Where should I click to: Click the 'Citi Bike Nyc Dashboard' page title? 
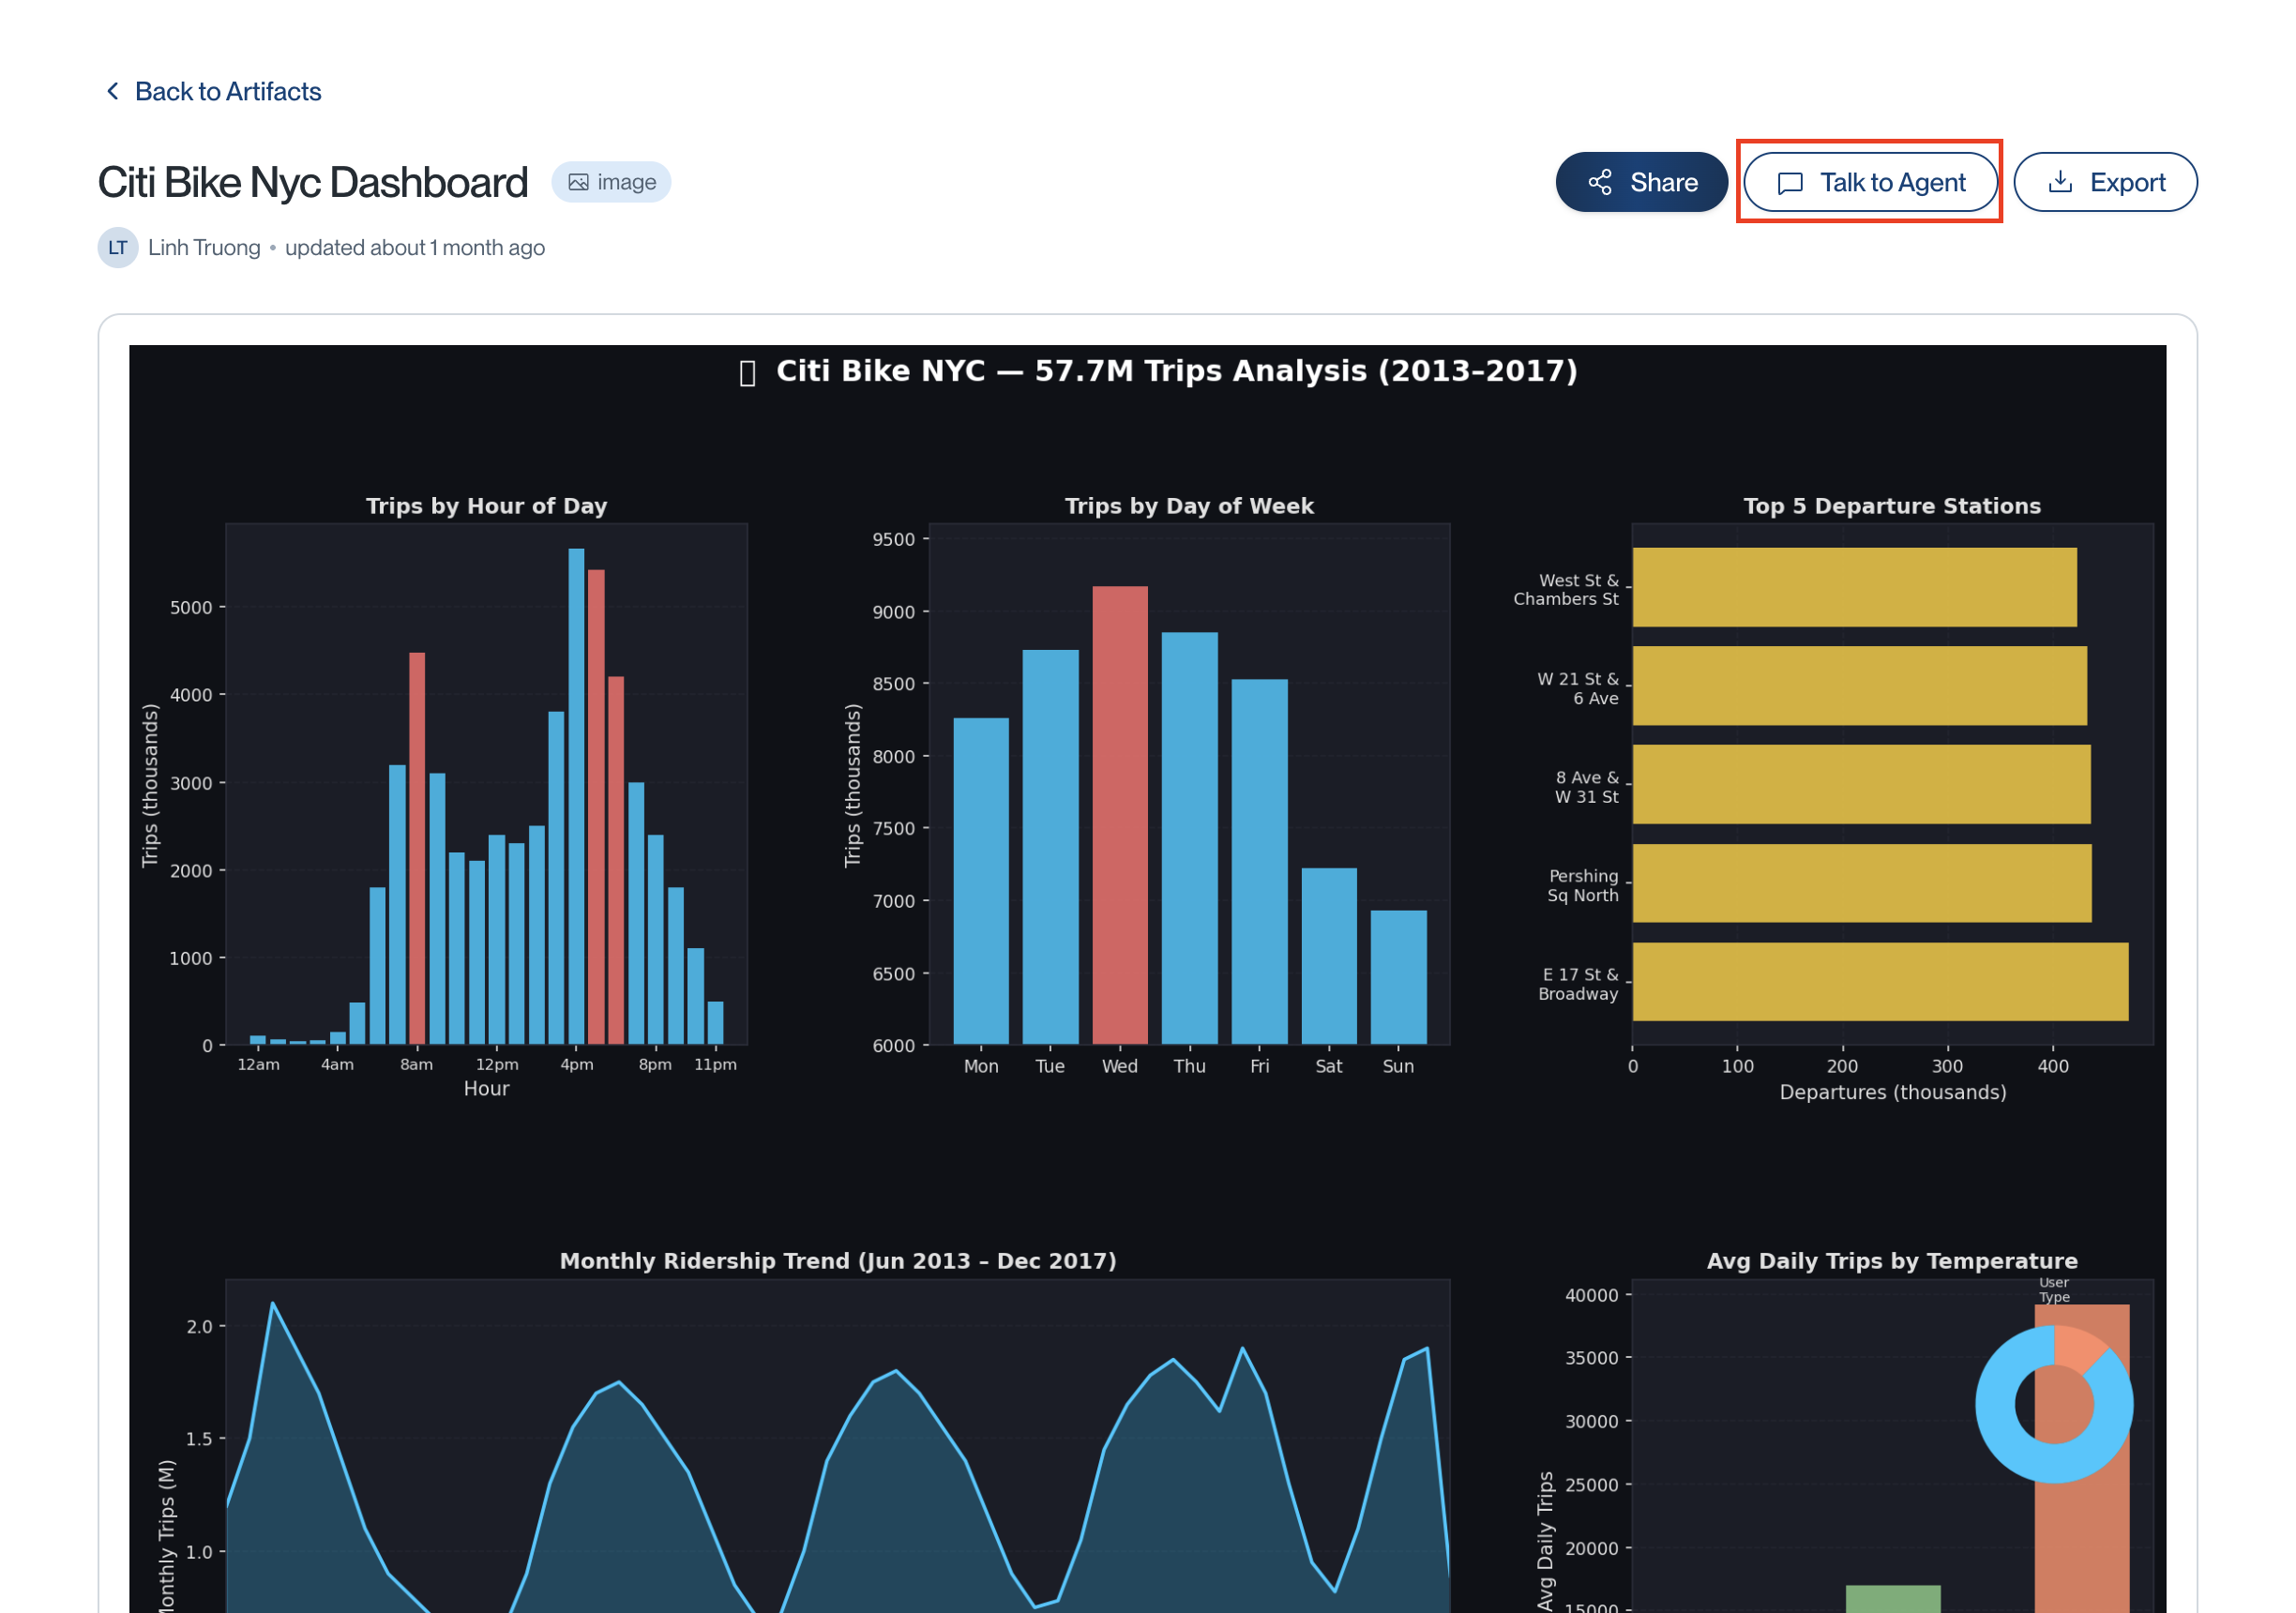click(313, 182)
